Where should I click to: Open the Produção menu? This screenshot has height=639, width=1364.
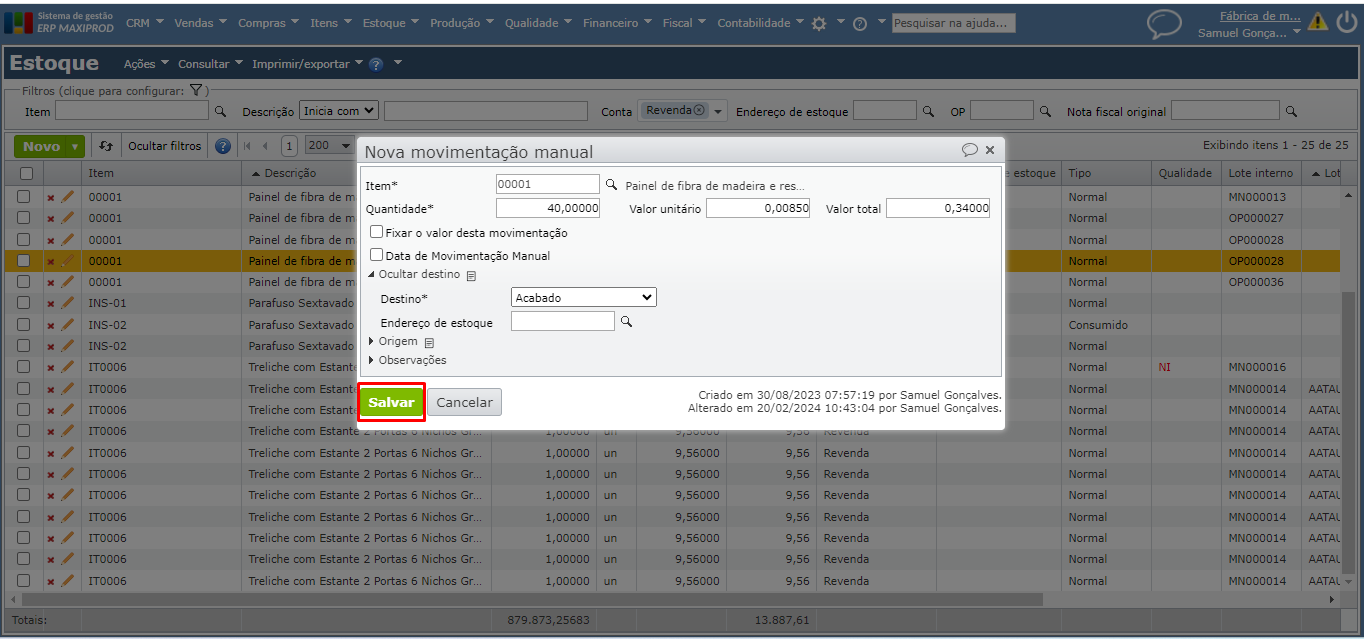tap(463, 23)
